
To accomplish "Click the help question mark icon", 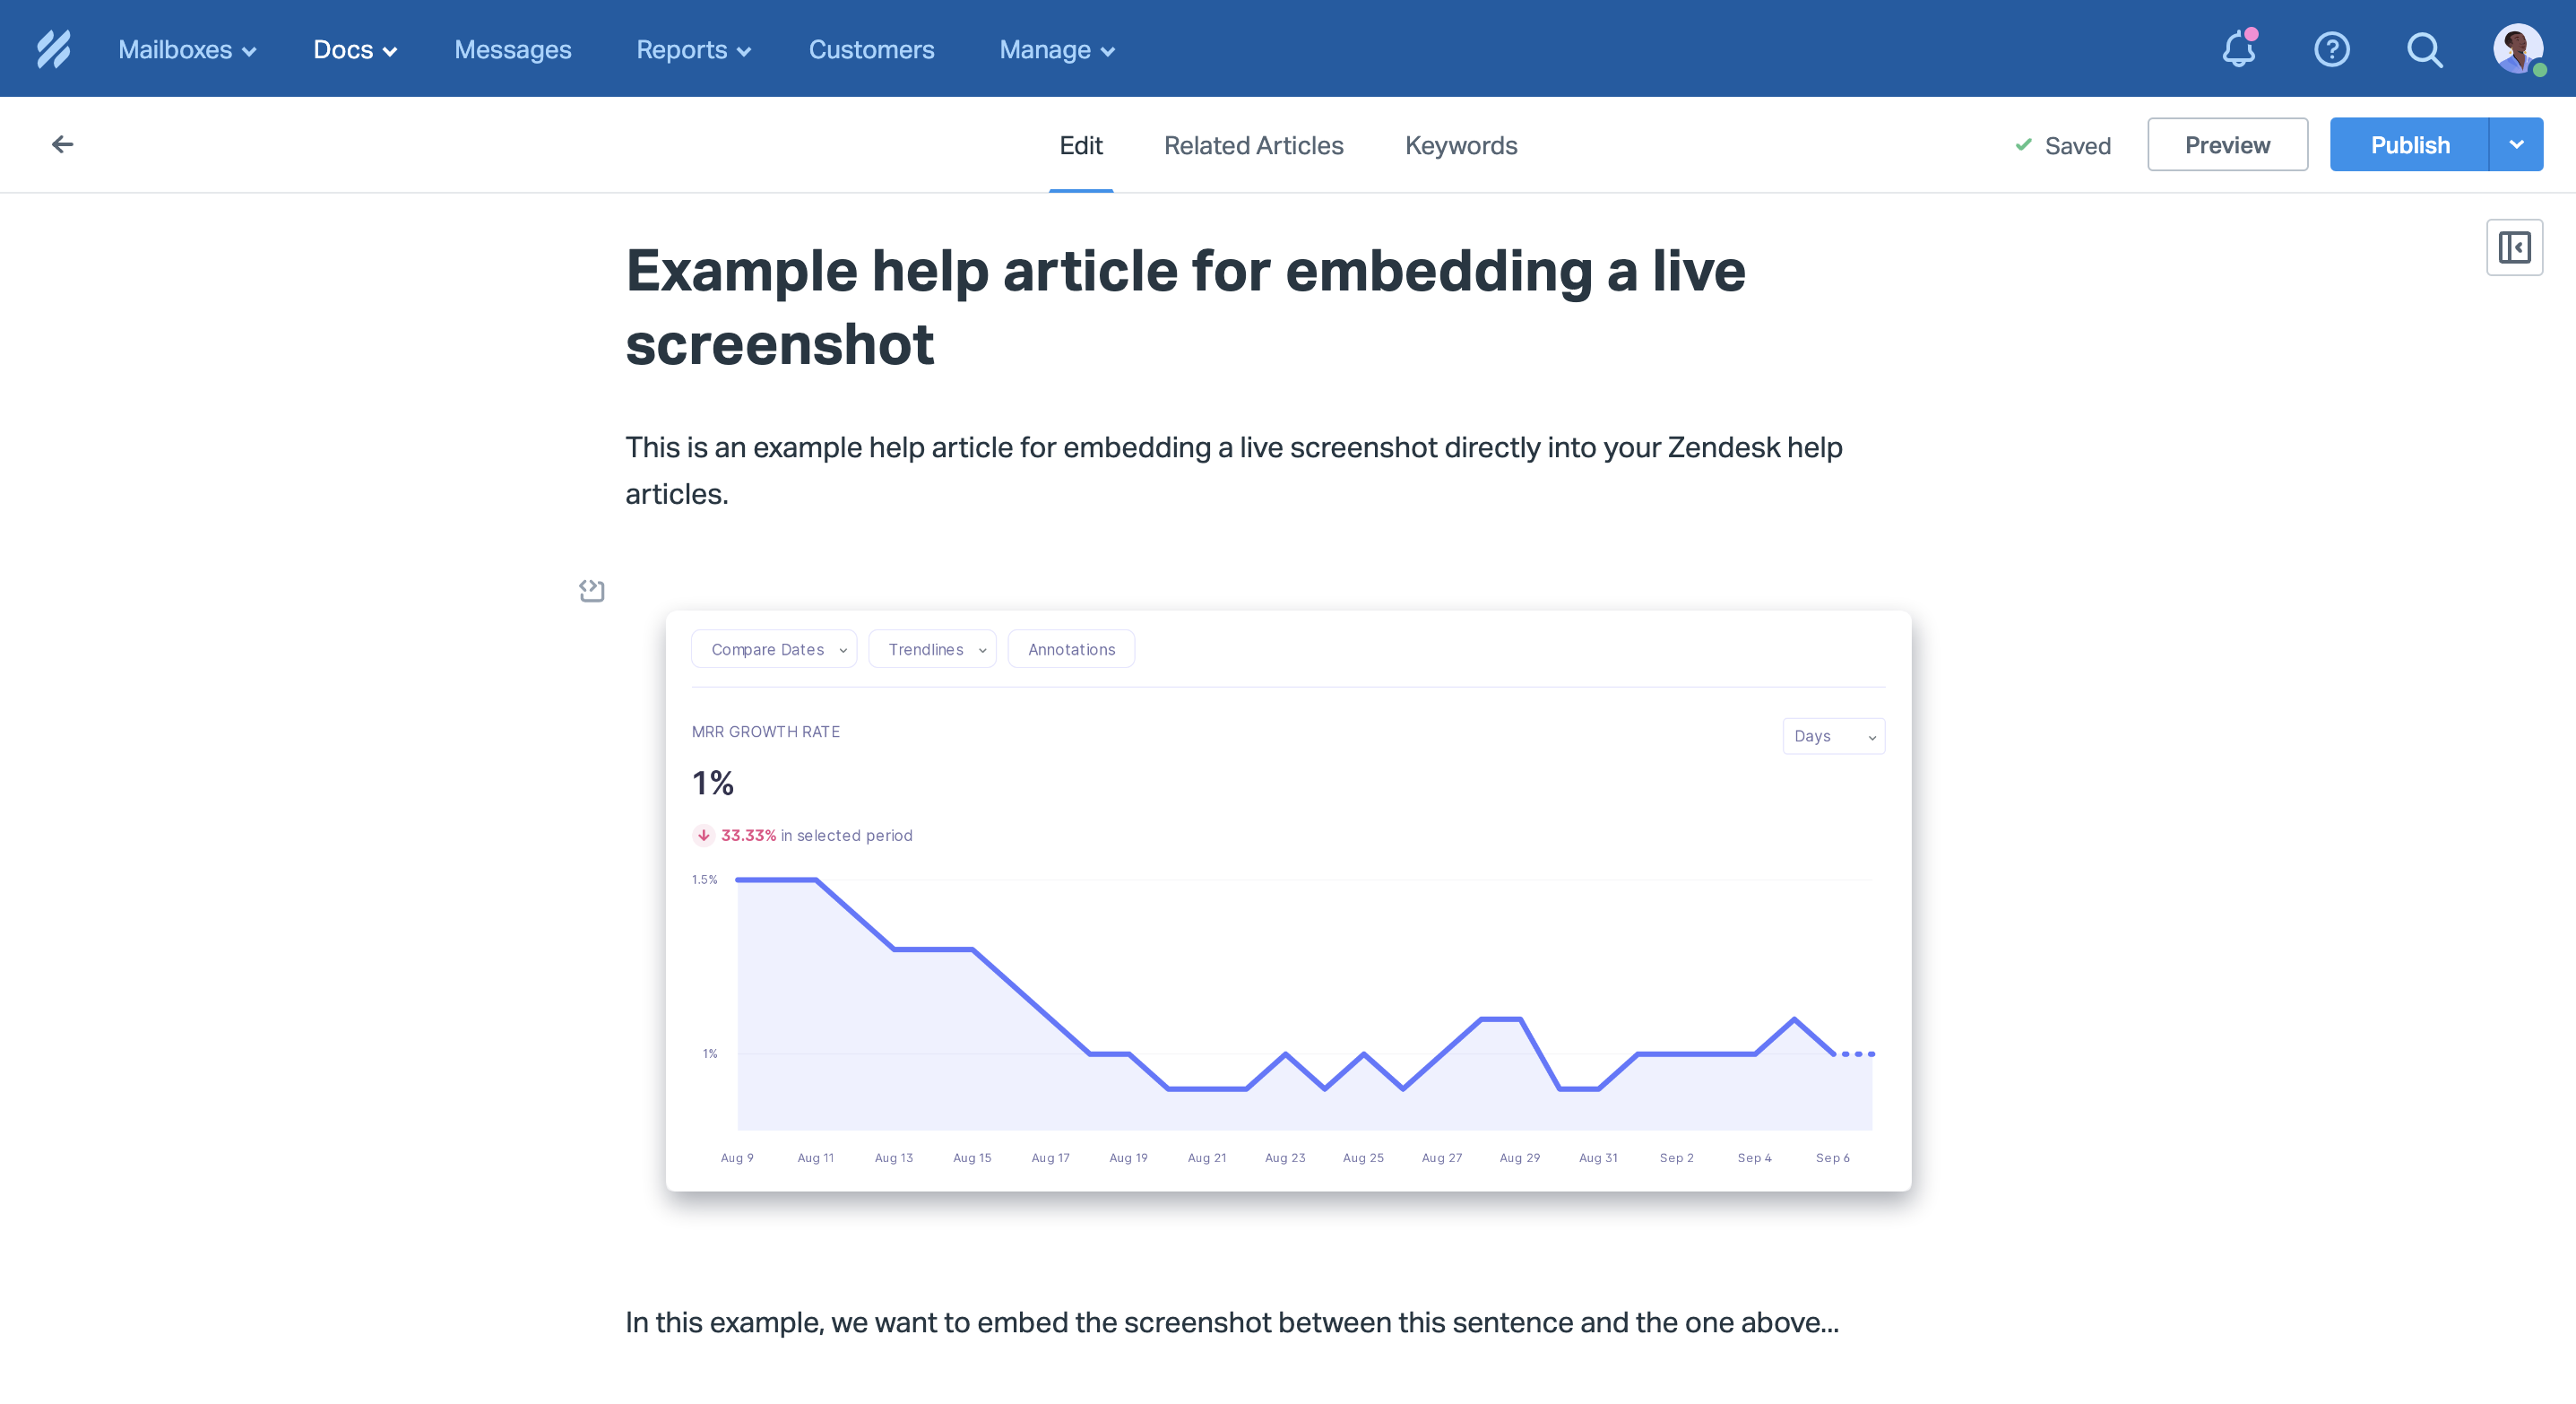I will pos(2332,49).
